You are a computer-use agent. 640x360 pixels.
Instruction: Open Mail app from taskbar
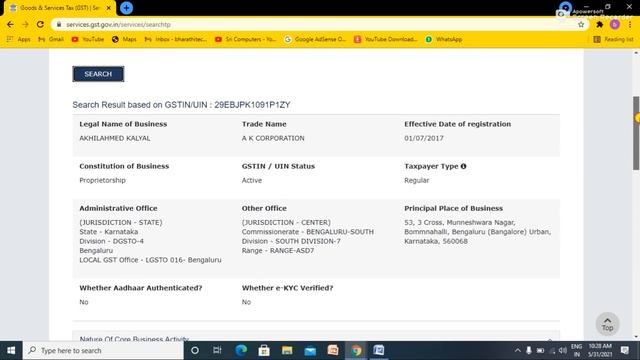coord(310,350)
